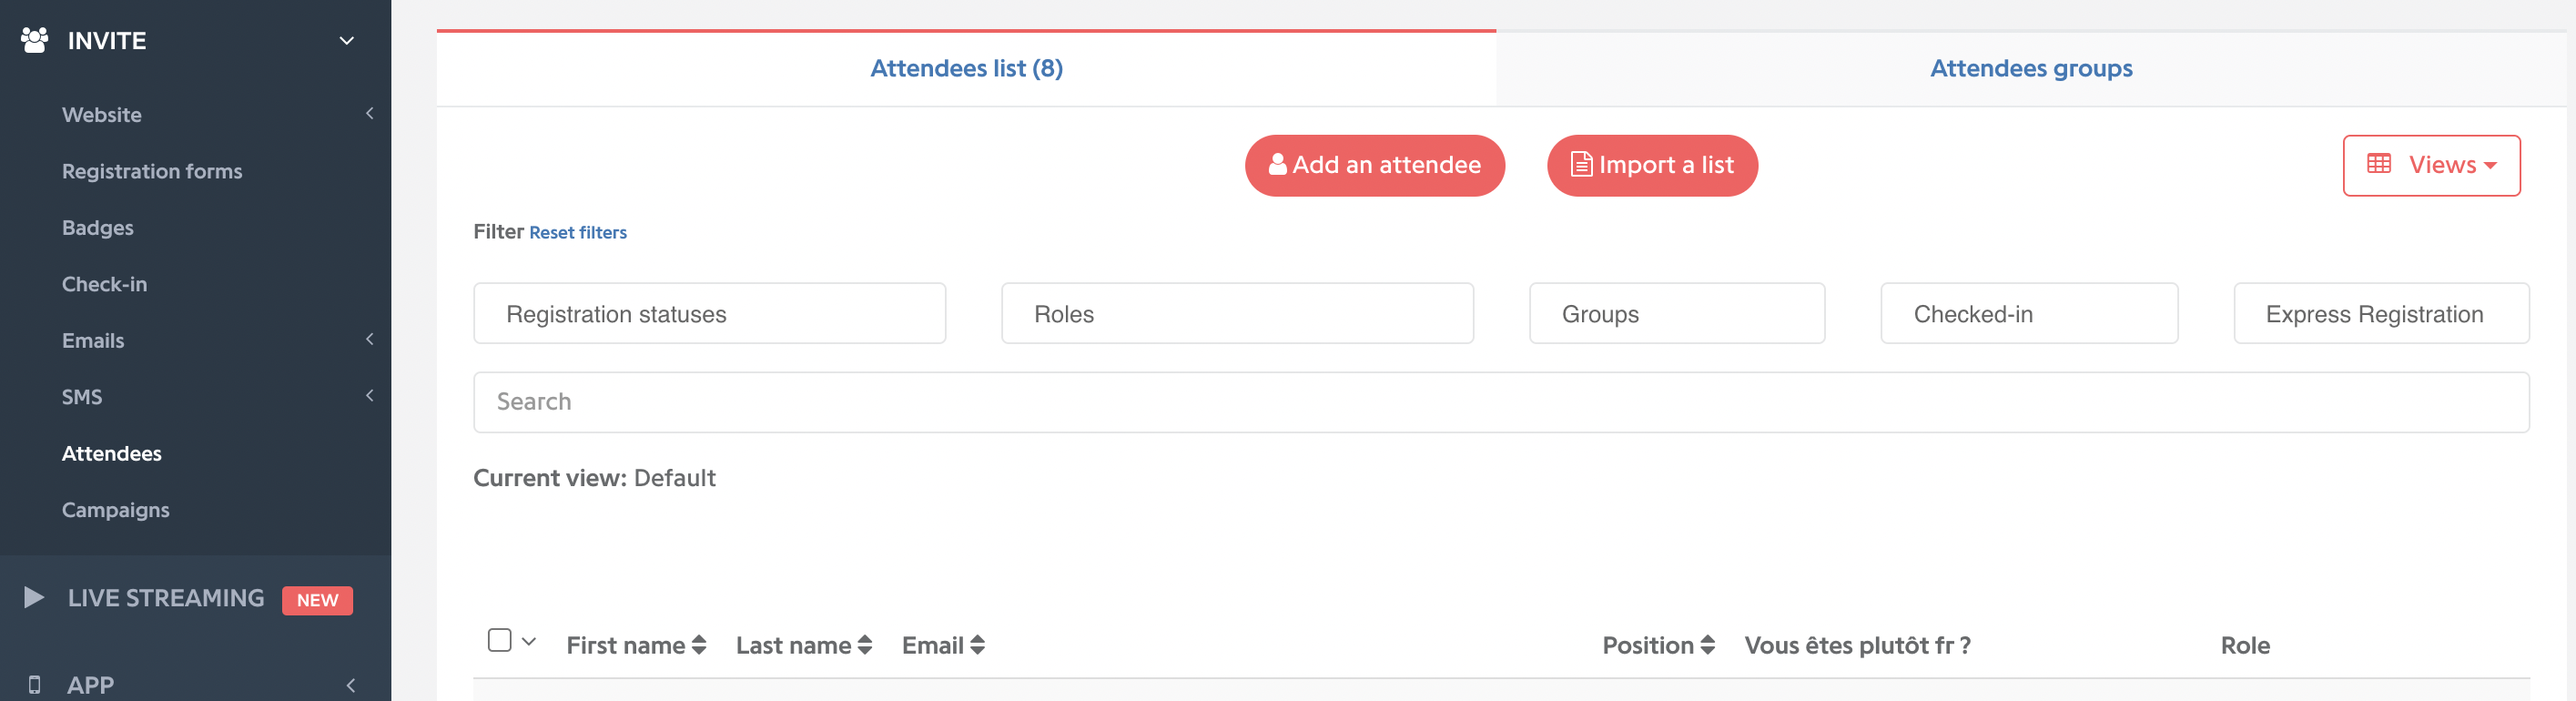Viewport: 2576px width, 701px height.
Task: Click the Invite people group icon
Action: 34,40
